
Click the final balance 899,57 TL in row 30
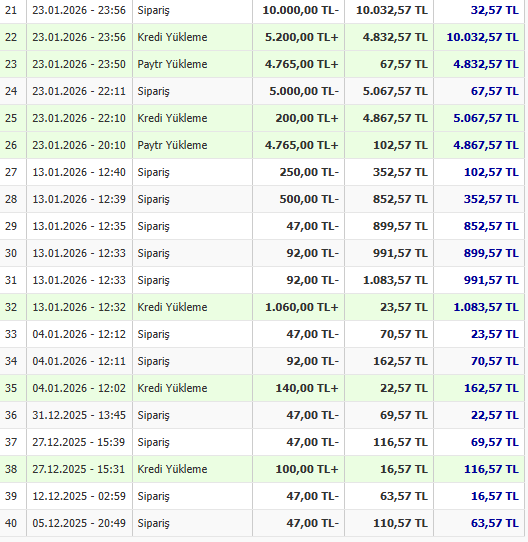[x=491, y=253]
